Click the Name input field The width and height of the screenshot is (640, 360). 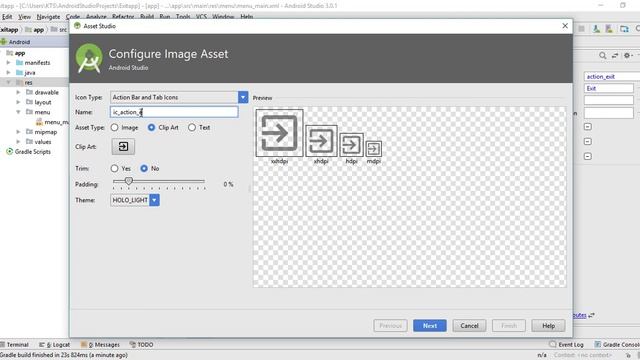(x=174, y=112)
